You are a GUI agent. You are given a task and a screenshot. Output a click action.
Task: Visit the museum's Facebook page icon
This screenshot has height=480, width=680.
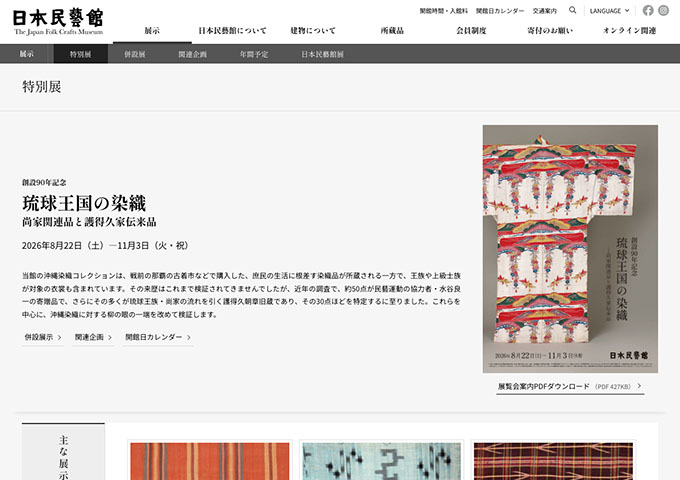(648, 10)
